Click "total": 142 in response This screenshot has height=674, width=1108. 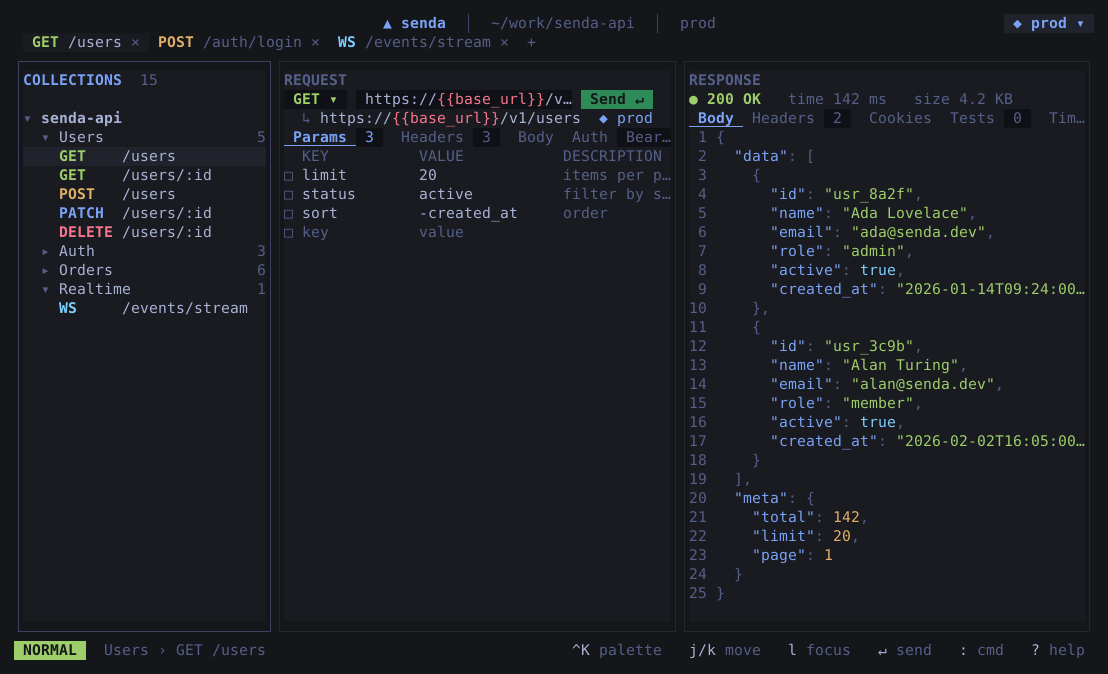point(806,517)
